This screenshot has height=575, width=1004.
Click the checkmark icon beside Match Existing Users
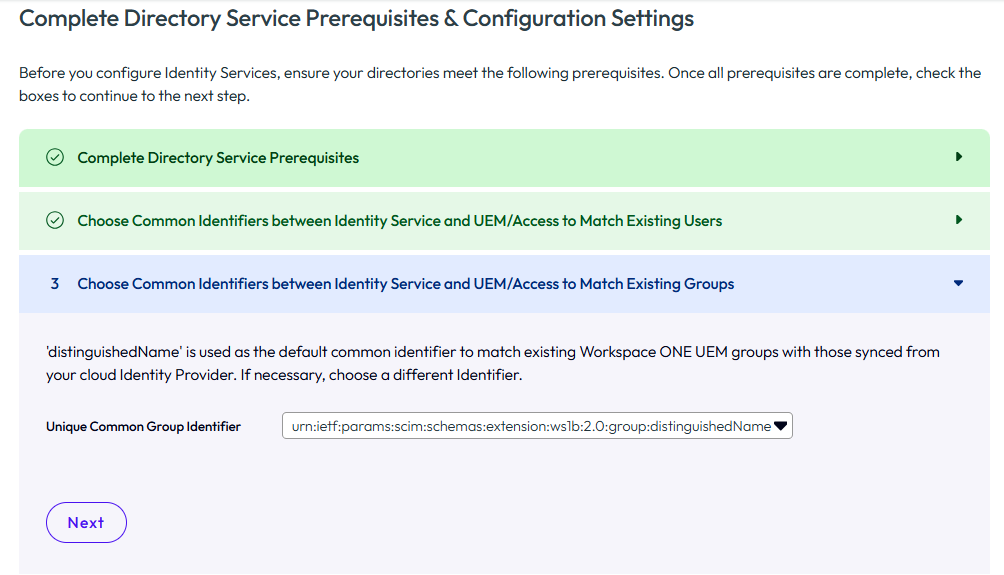55,221
